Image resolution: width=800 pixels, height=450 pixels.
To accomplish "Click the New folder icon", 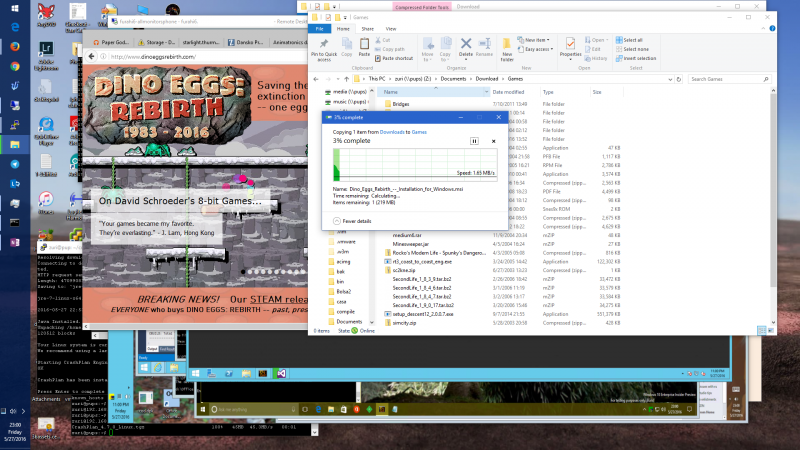I will 507,47.
